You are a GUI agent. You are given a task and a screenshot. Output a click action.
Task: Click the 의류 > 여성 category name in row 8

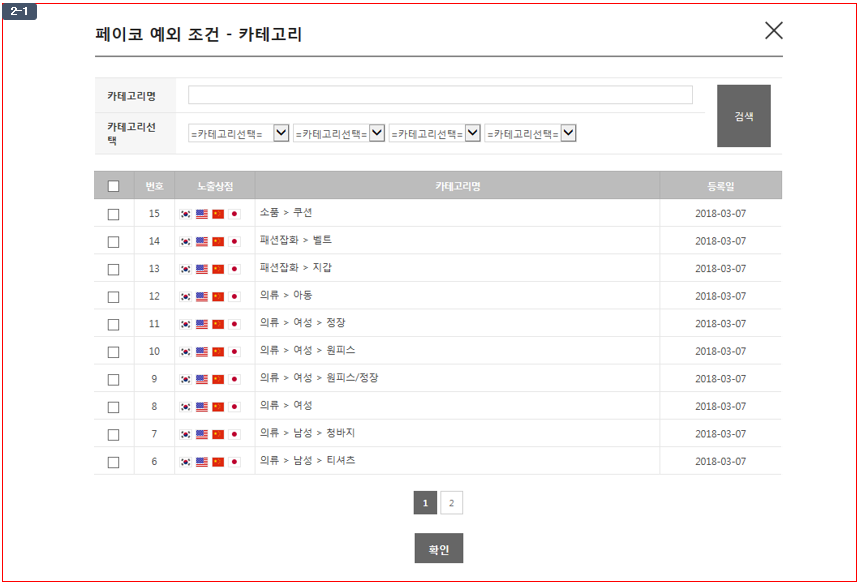pos(286,405)
